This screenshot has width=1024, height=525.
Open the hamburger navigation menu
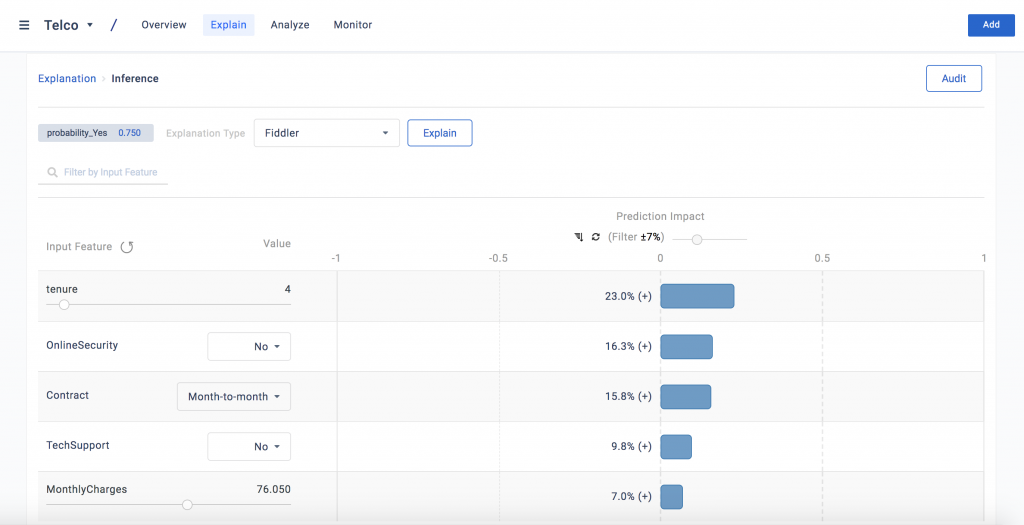24,25
